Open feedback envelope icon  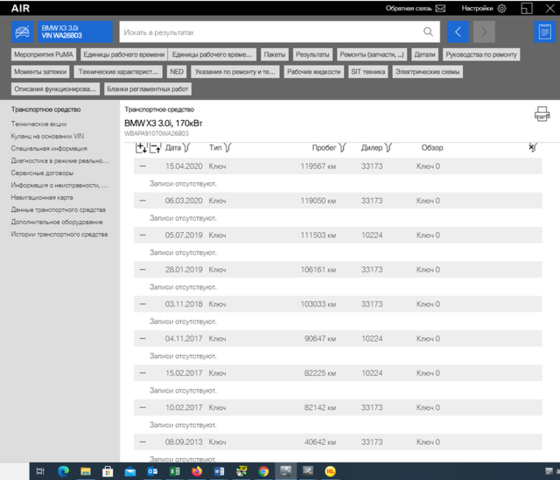440,8
